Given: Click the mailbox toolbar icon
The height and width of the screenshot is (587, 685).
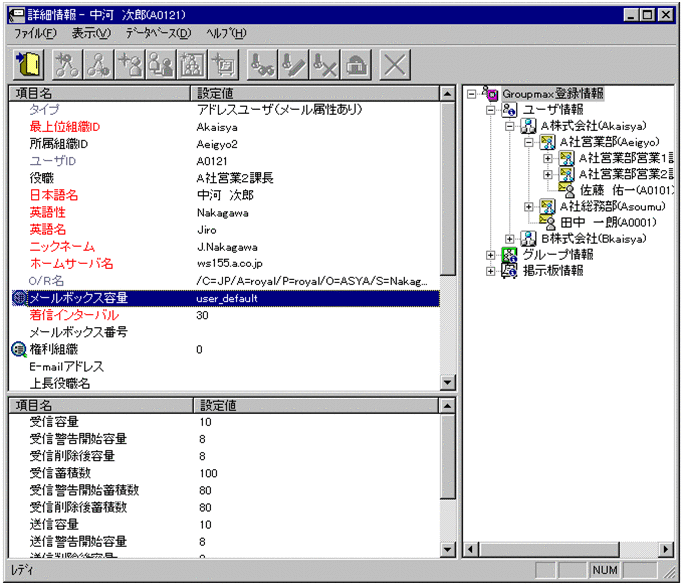Looking at the screenshot, I should point(356,65).
